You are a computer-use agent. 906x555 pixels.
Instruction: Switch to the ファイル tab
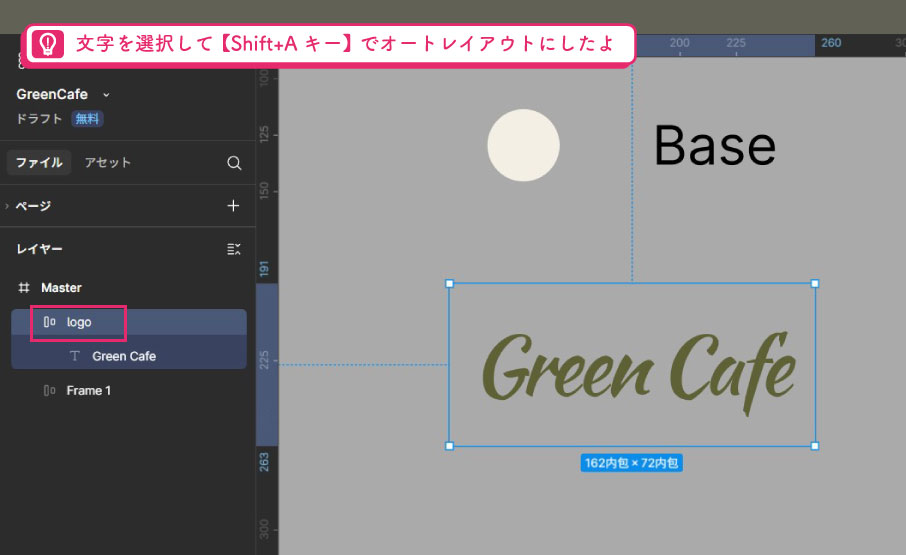pos(39,163)
